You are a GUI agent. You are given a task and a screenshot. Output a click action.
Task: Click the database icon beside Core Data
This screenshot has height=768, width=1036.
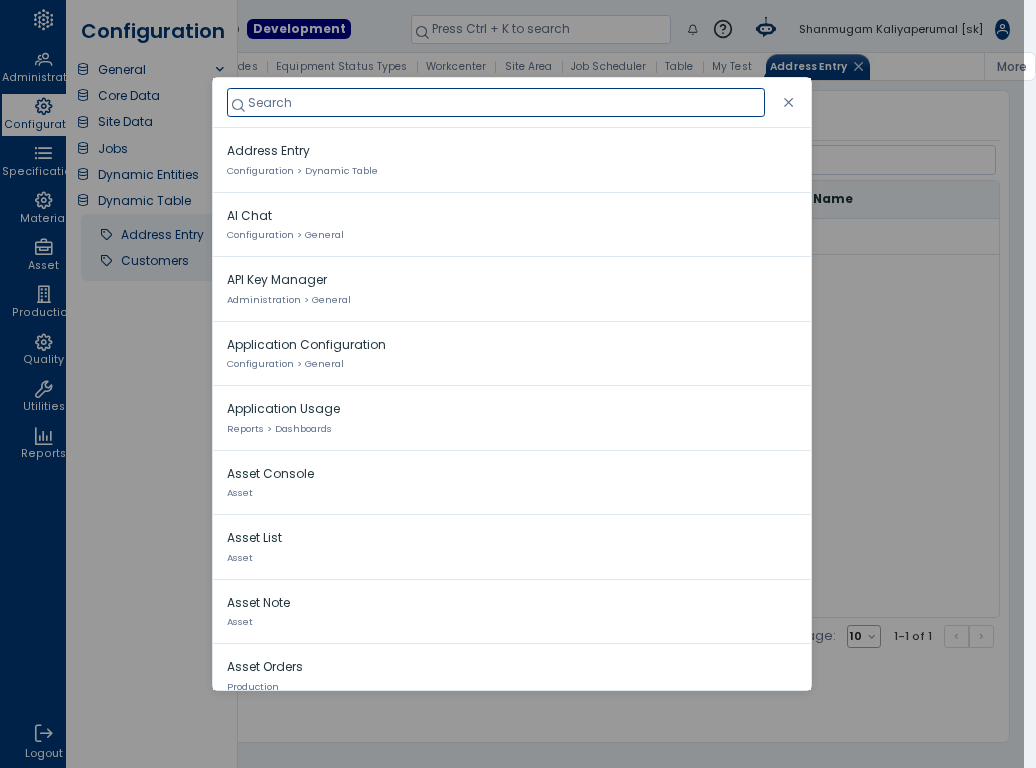83,95
